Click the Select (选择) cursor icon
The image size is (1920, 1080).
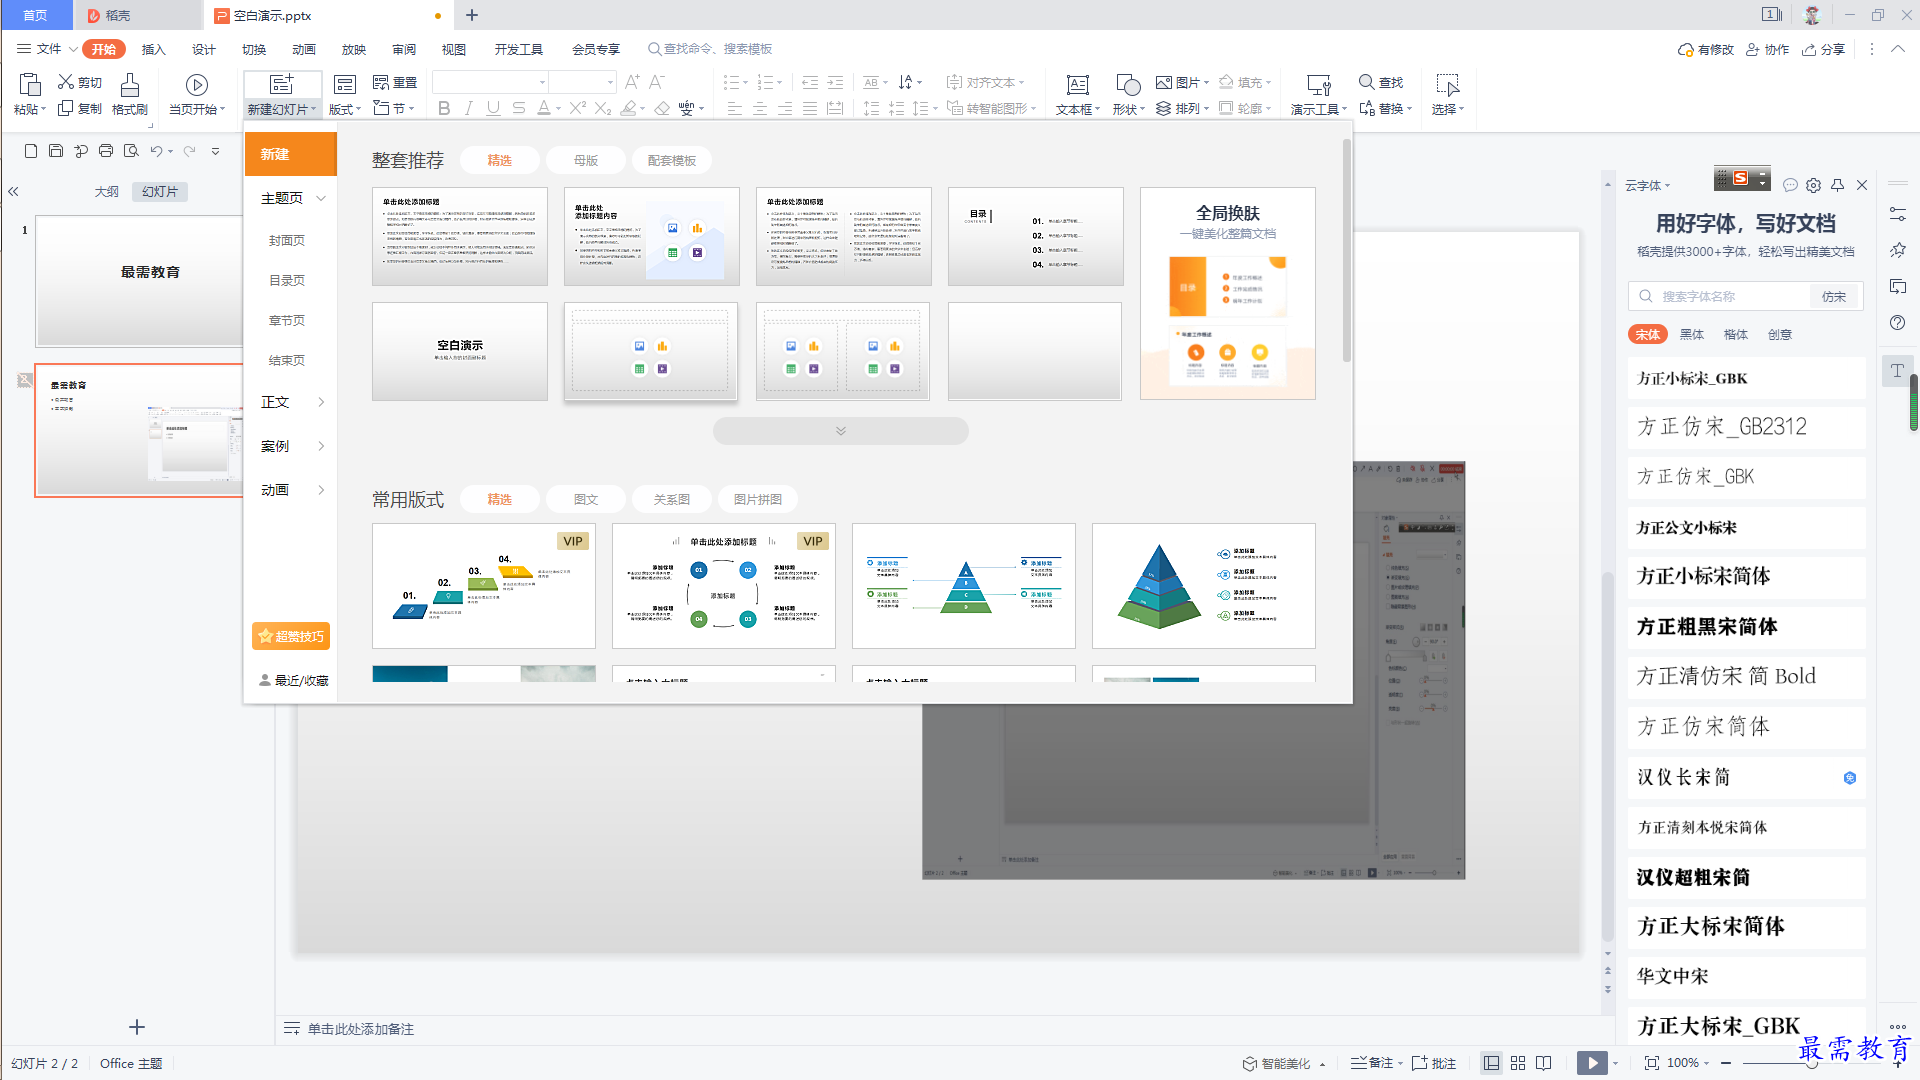click(x=1447, y=84)
